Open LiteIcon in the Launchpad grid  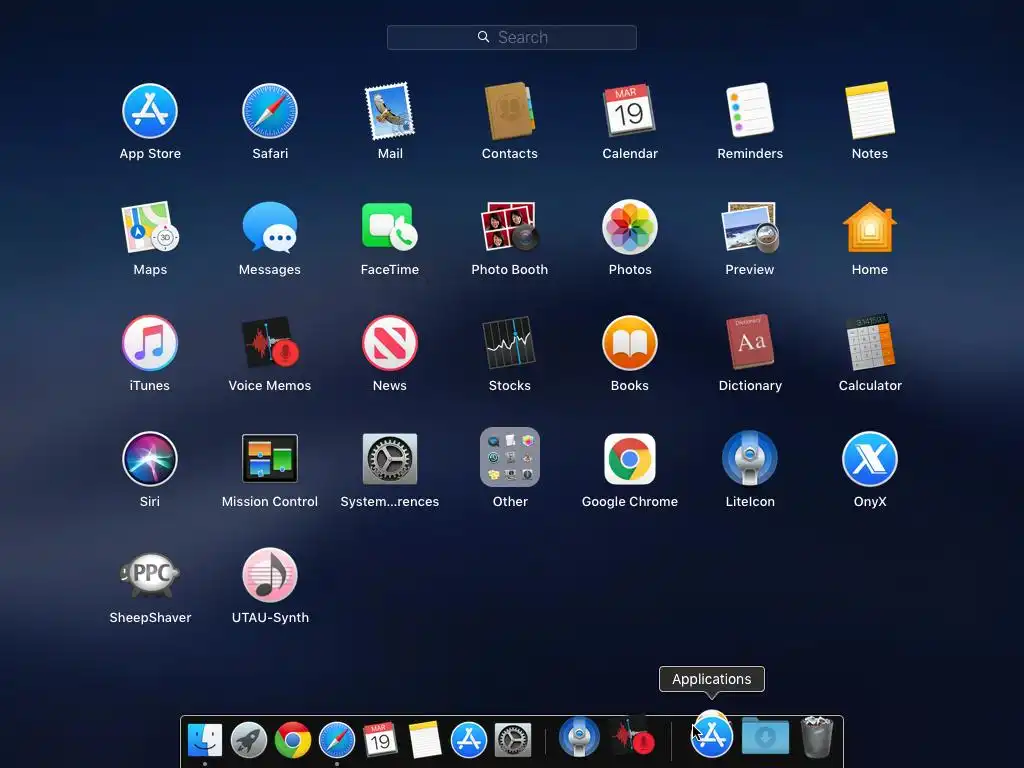[750, 458]
